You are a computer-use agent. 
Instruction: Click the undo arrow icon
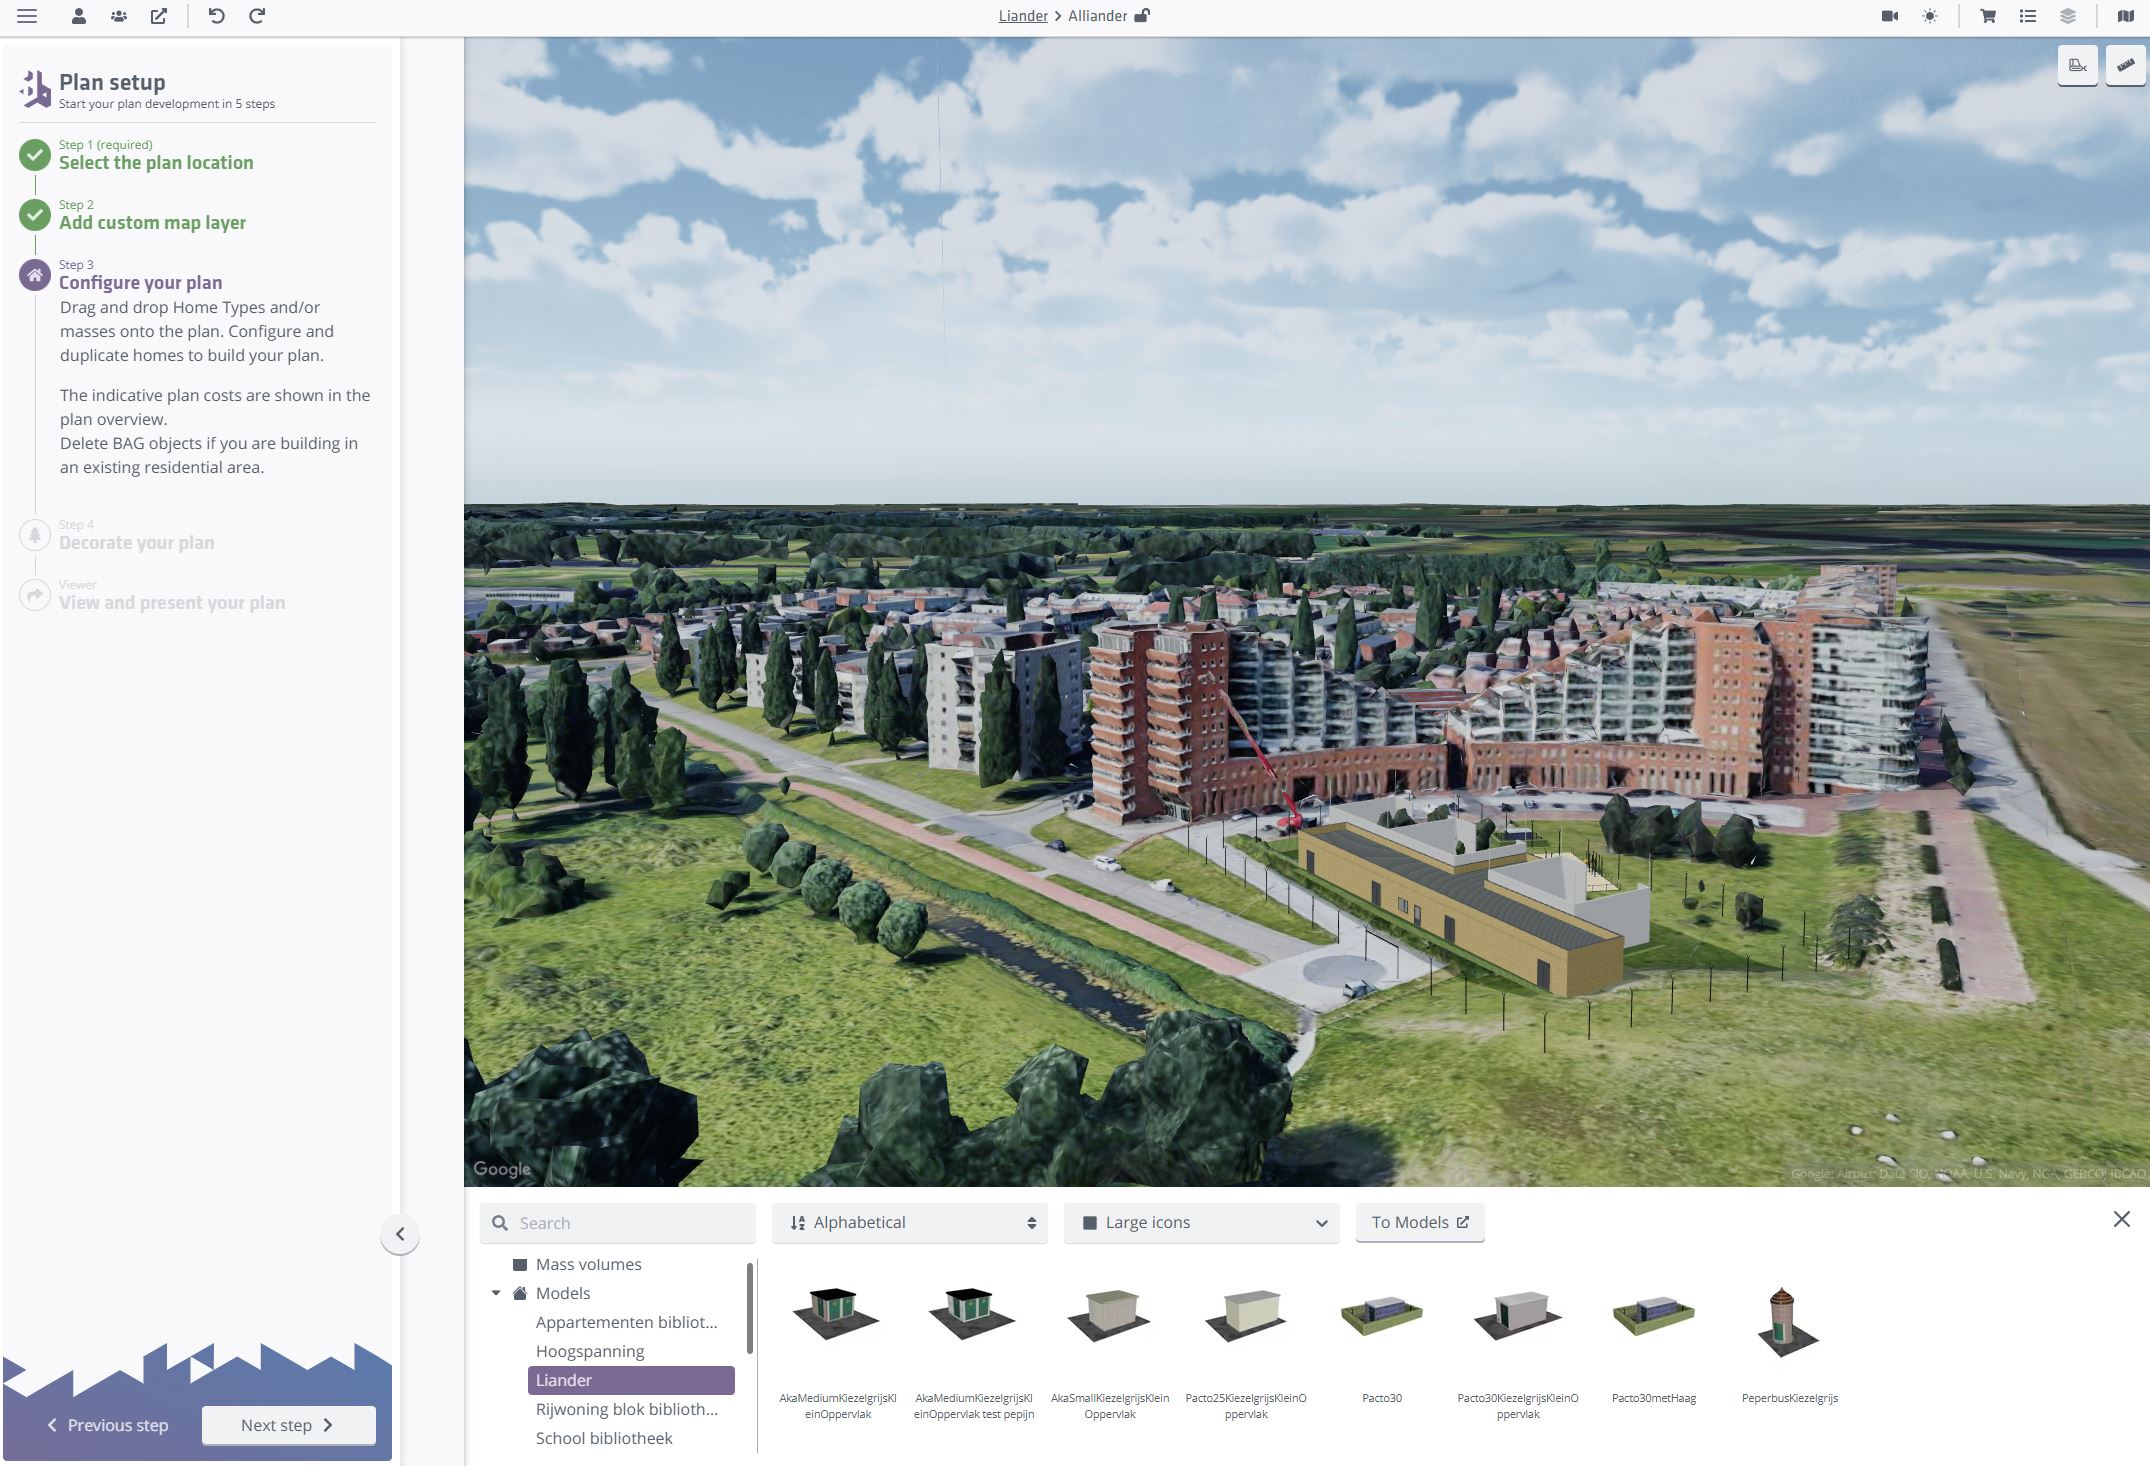click(x=216, y=16)
